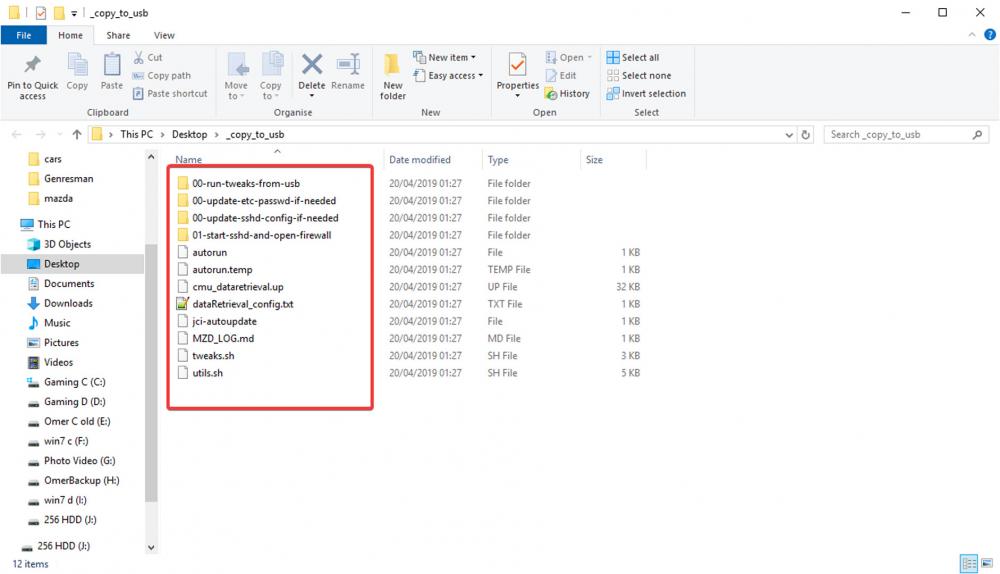Image resolution: width=1000 pixels, height=574 pixels.
Task: Click Desktop in the address breadcrumb
Action: pyautogui.click(x=189, y=135)
